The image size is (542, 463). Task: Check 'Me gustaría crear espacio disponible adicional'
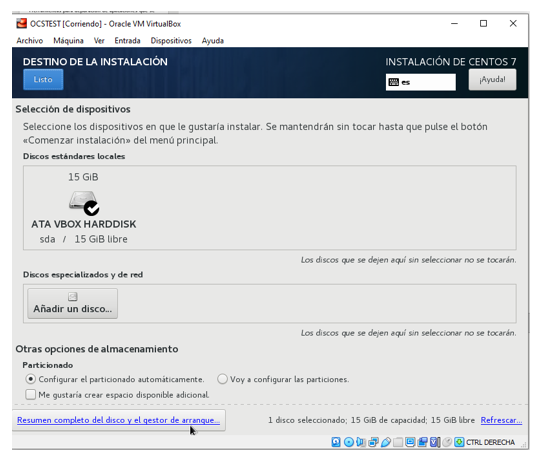coord(30,394)
